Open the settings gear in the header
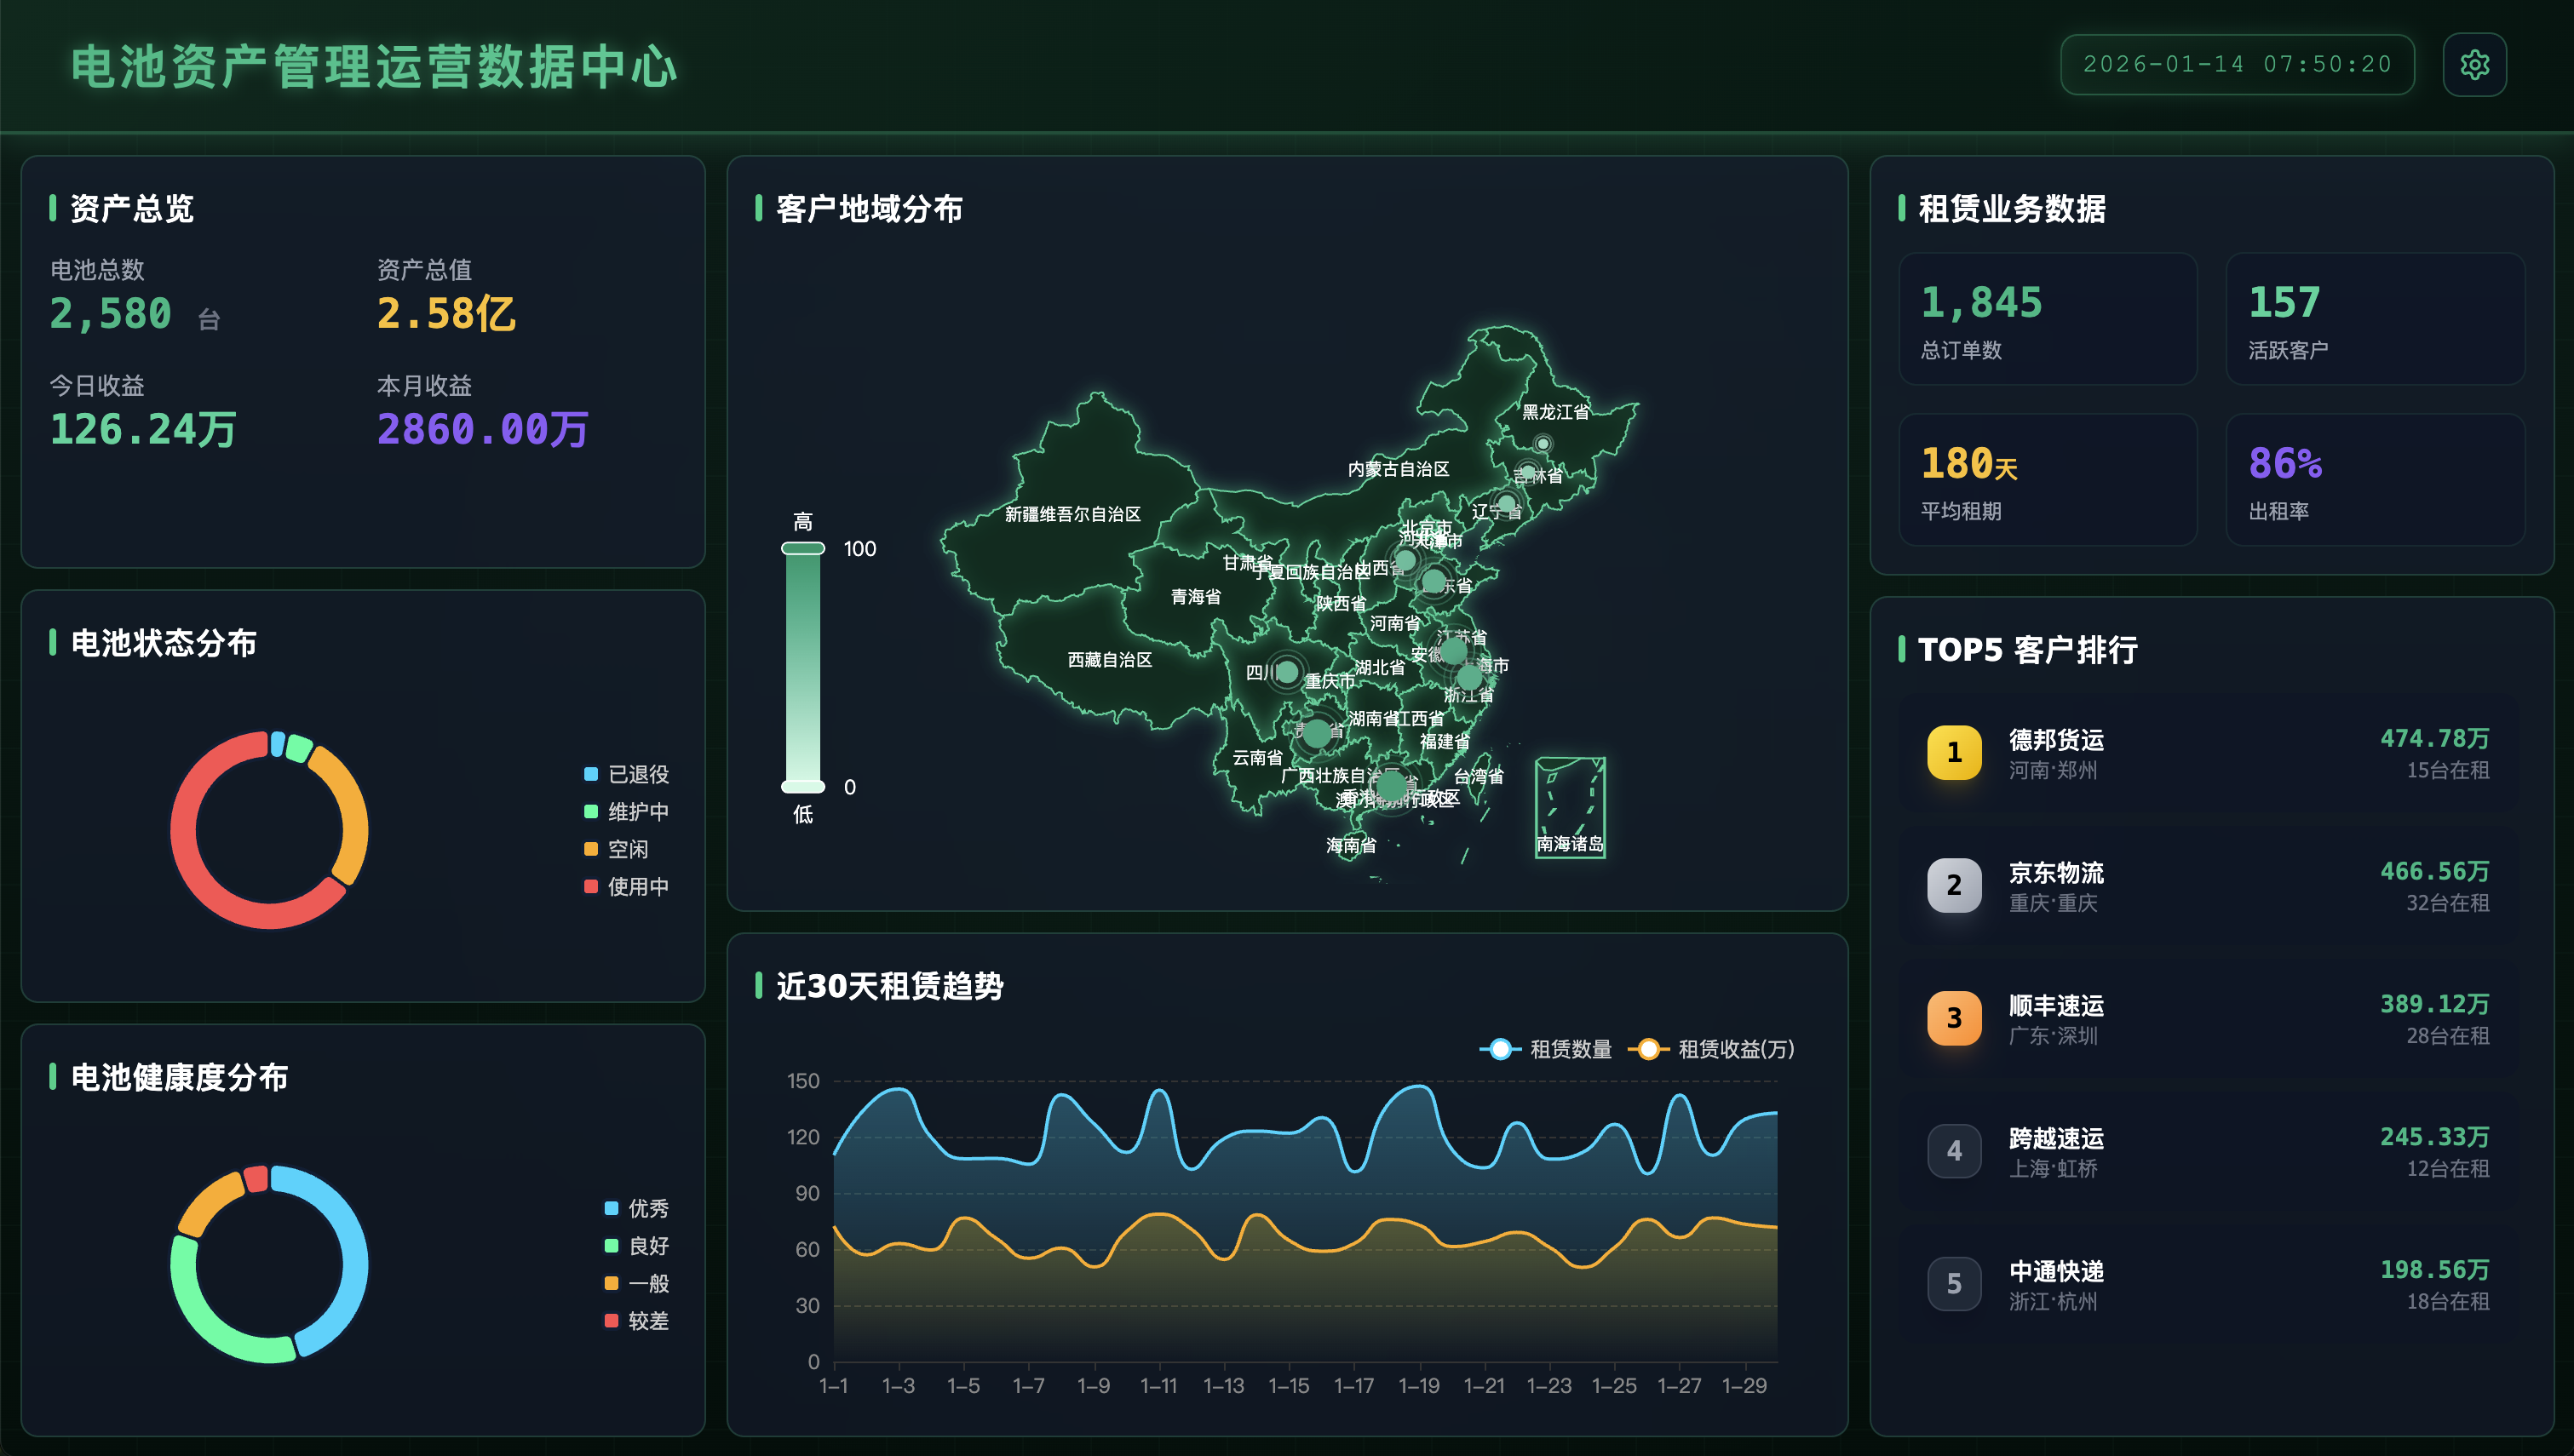Screen dimensions: 2574x1456 click(x=2474, y=64)
